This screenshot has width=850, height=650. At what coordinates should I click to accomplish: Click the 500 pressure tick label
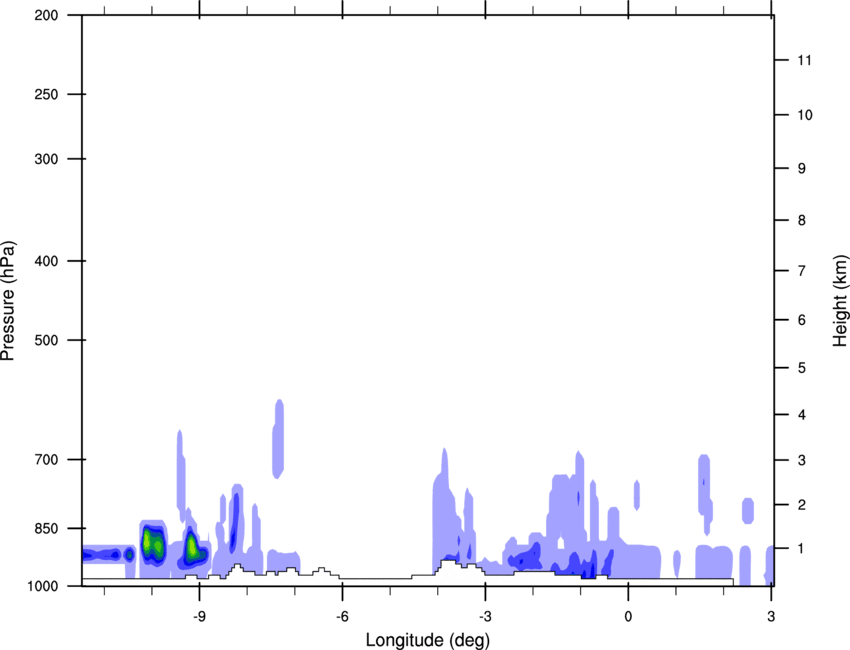(x=46, y=340)
